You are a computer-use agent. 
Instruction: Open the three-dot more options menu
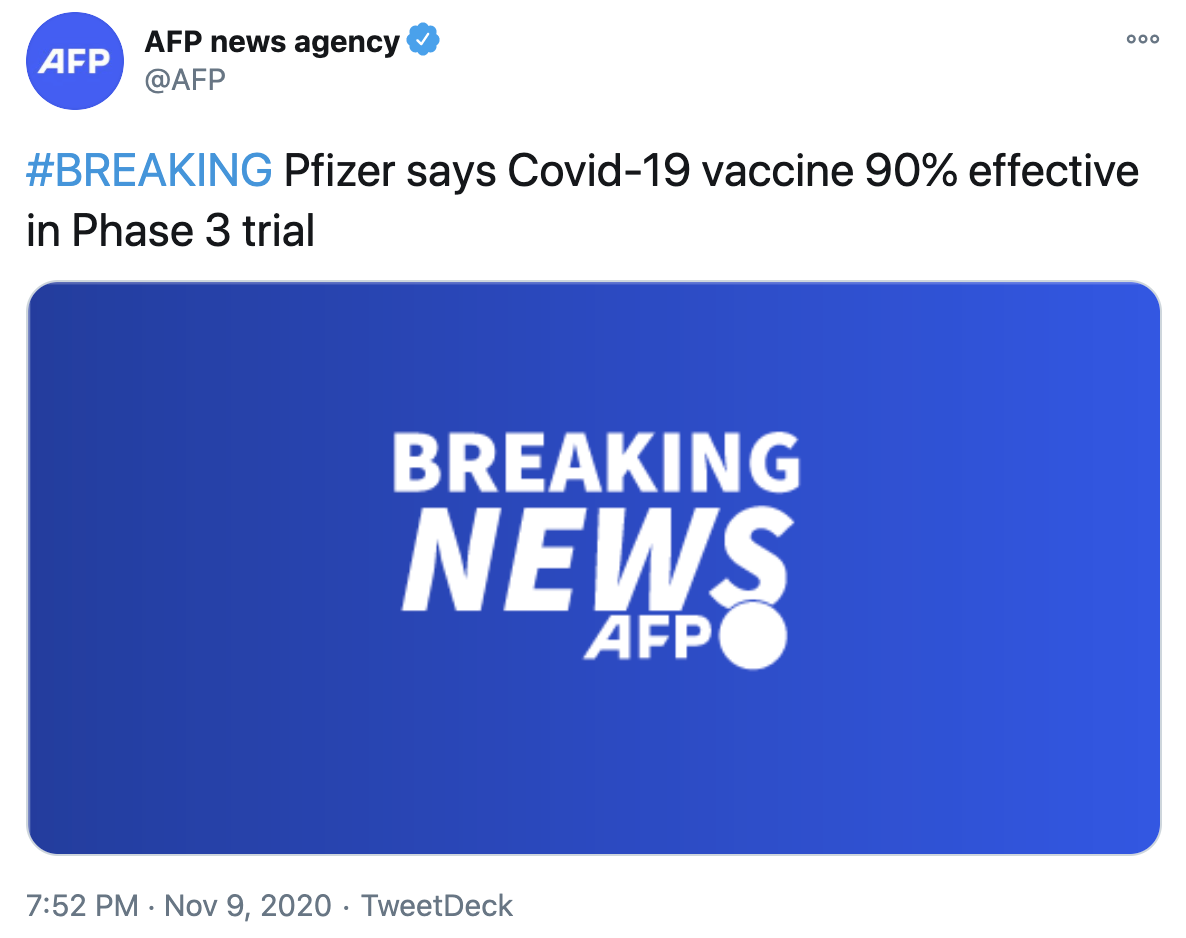[x=1142, y=40]
